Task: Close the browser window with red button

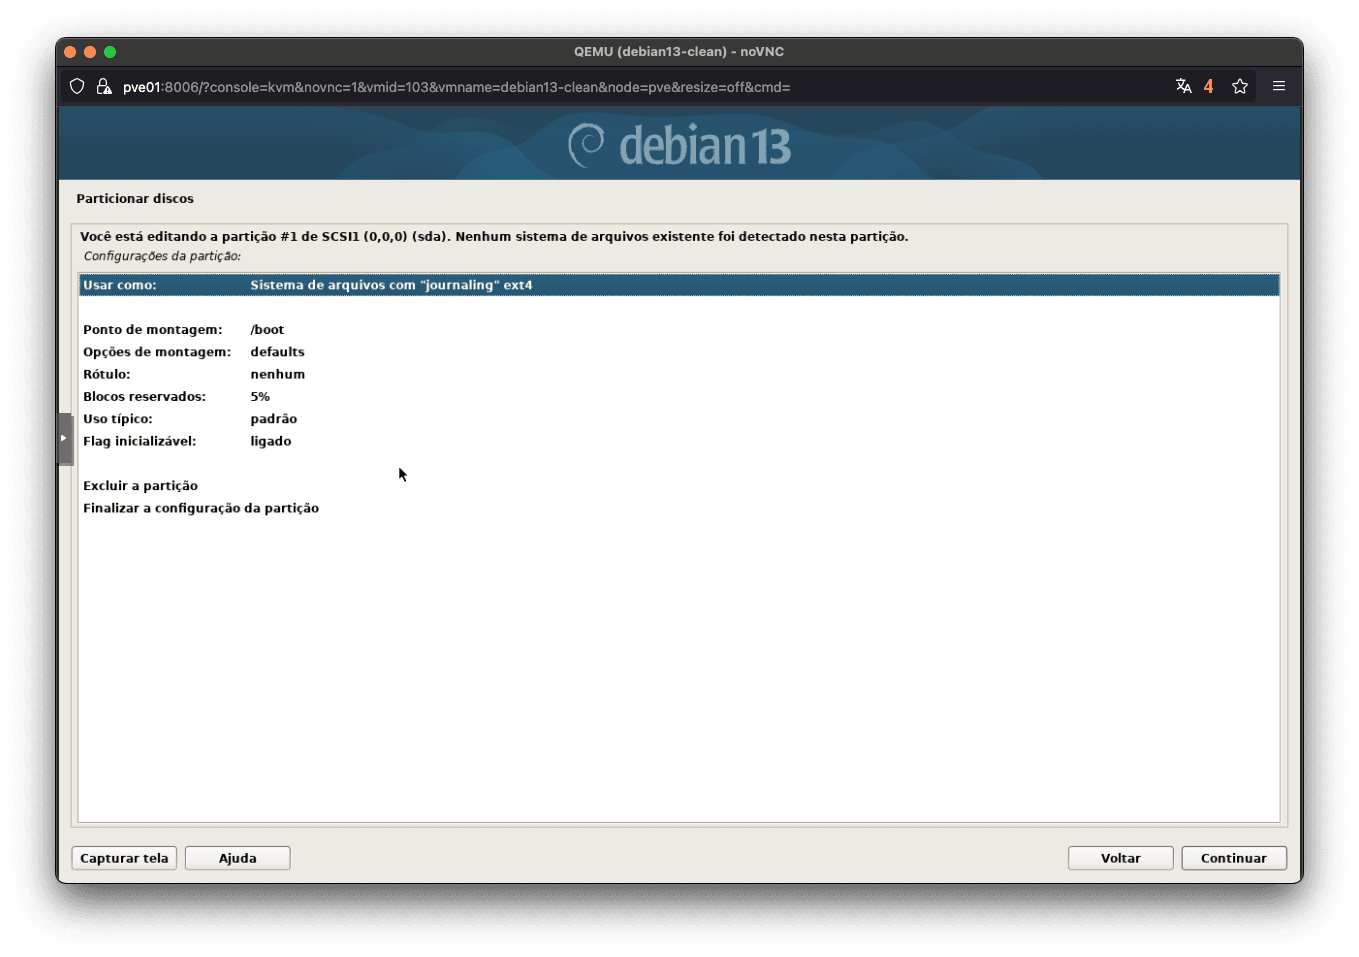Action: coord(70,52)
